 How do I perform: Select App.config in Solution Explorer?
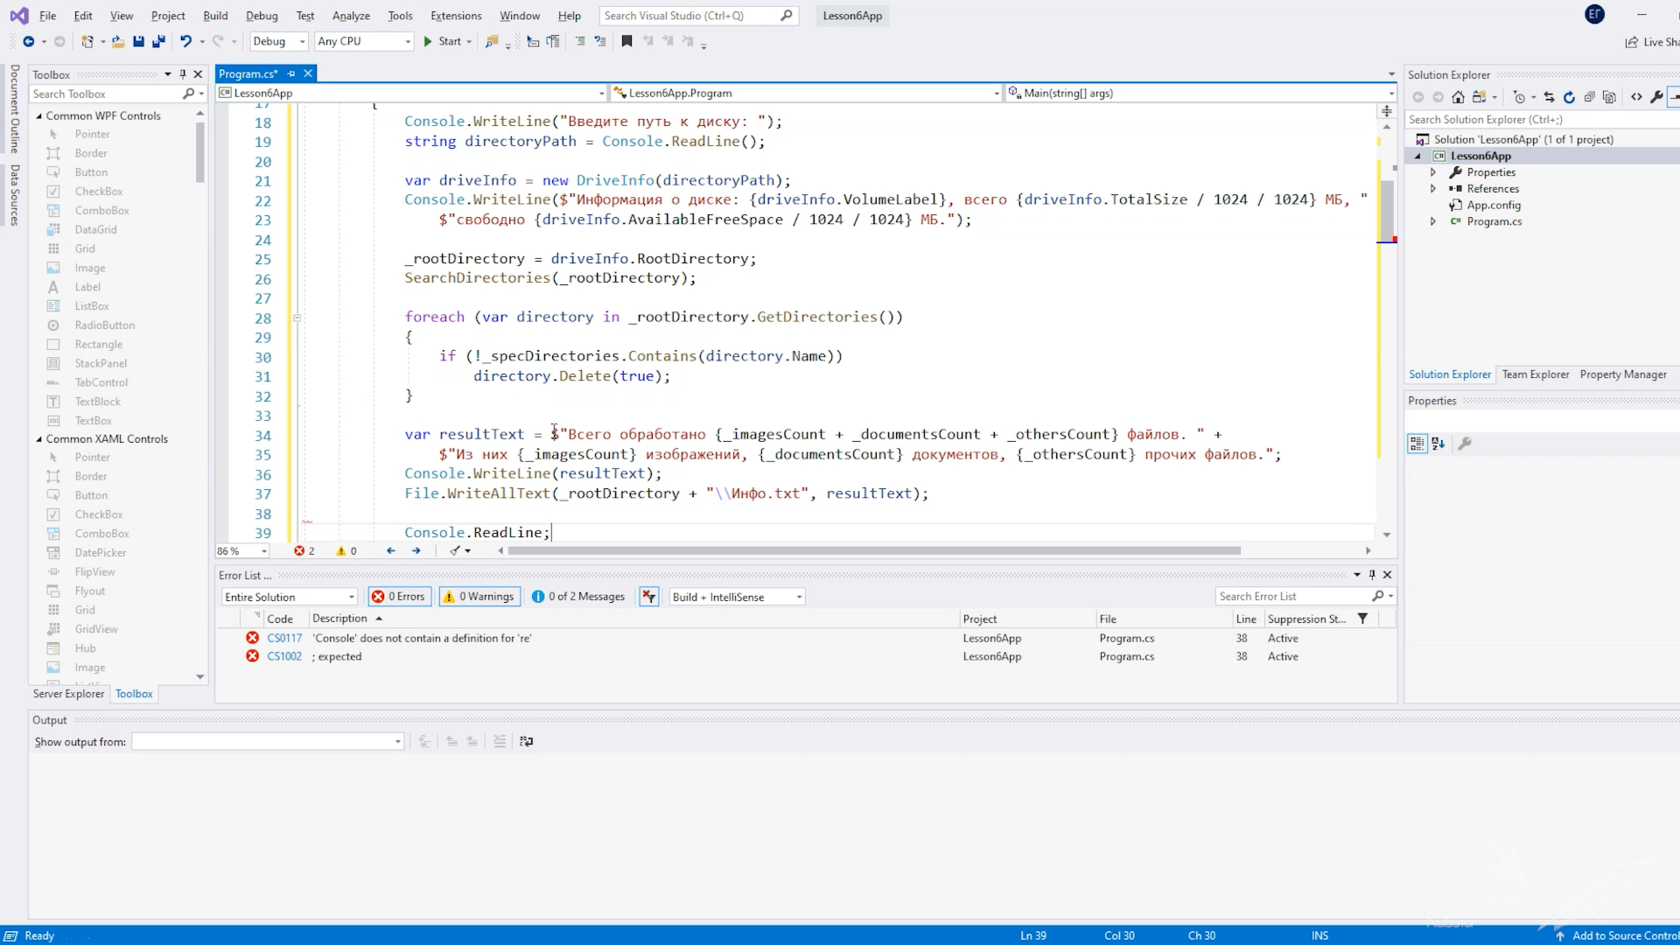[x=1493, y=205]
